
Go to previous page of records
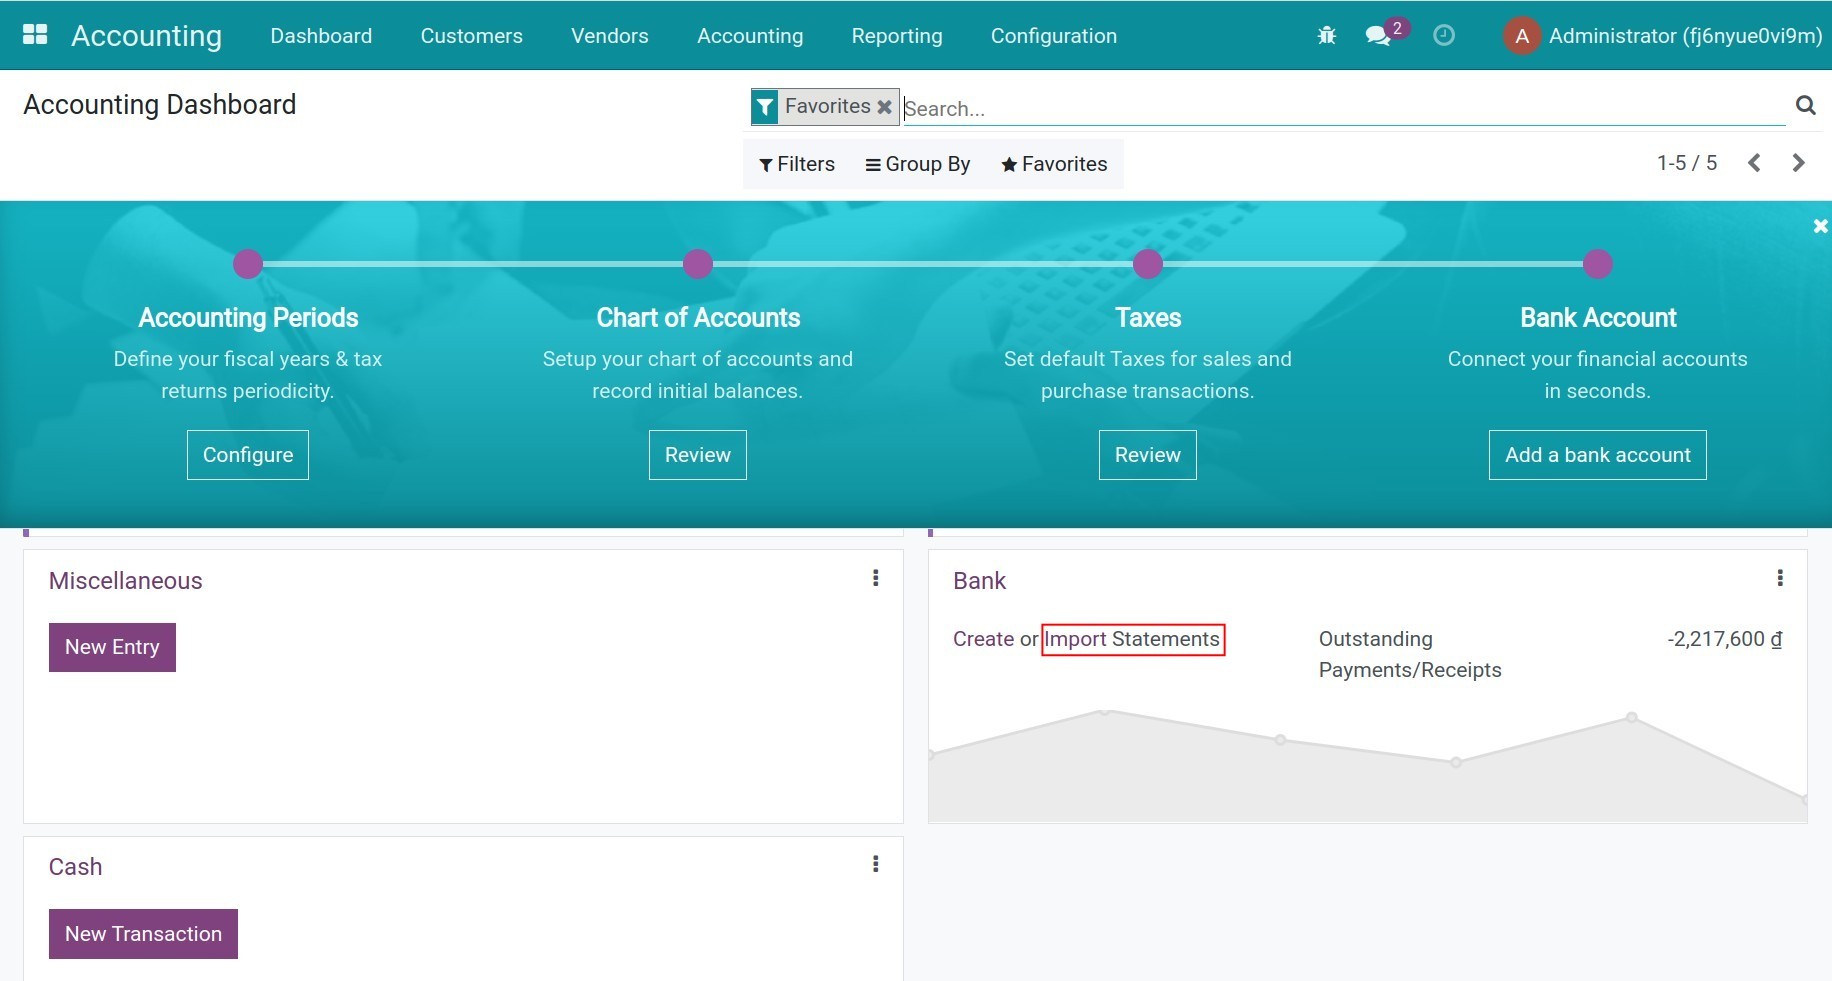(x=1754, y=163)
